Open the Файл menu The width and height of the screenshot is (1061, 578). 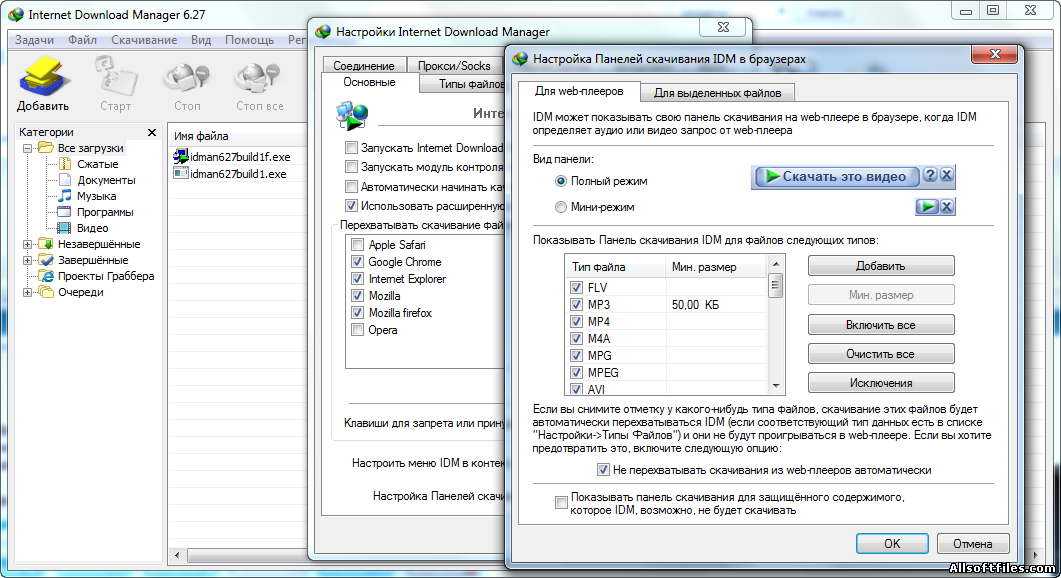coord(82,40)
